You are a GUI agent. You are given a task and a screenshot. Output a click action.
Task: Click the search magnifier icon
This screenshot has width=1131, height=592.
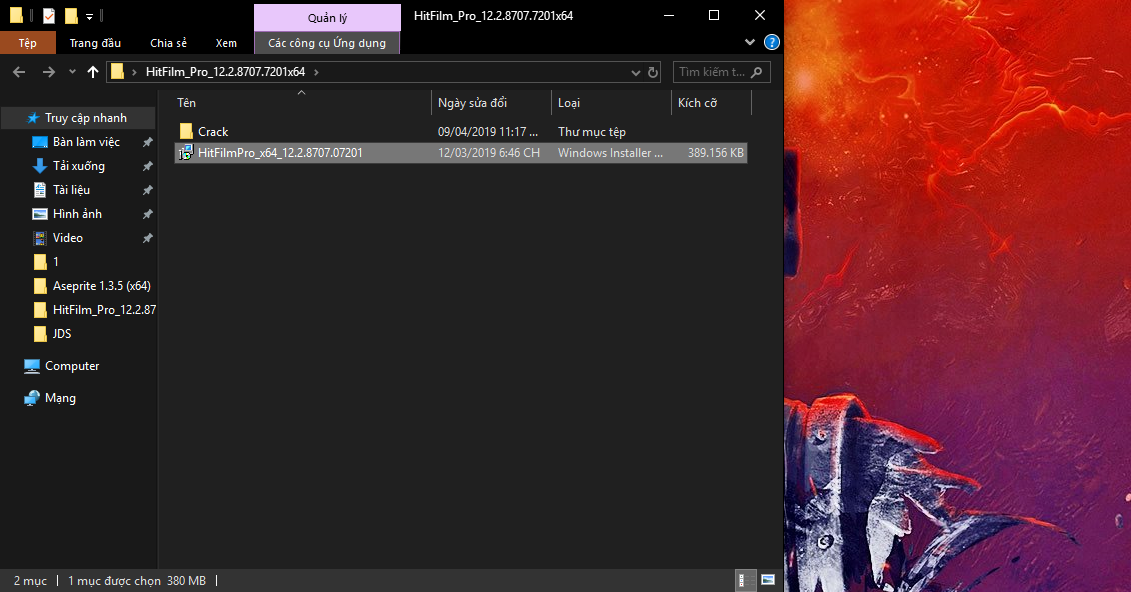(x=756, y=72)
